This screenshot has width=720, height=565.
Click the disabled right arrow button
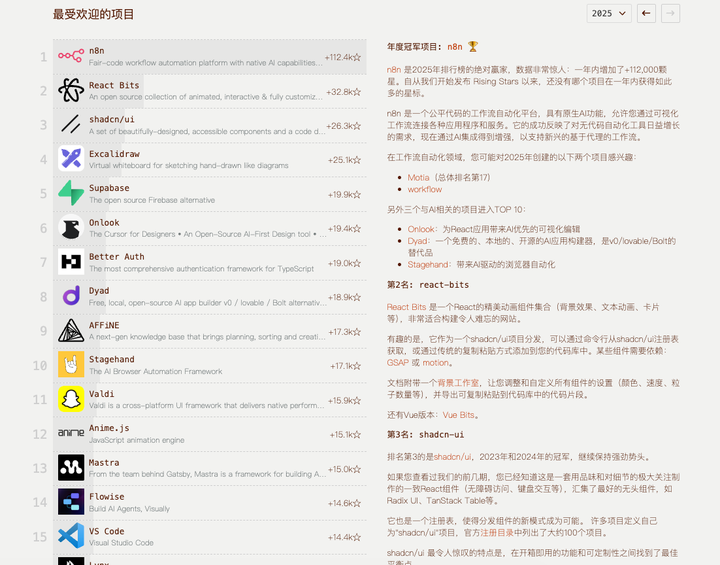670,13
